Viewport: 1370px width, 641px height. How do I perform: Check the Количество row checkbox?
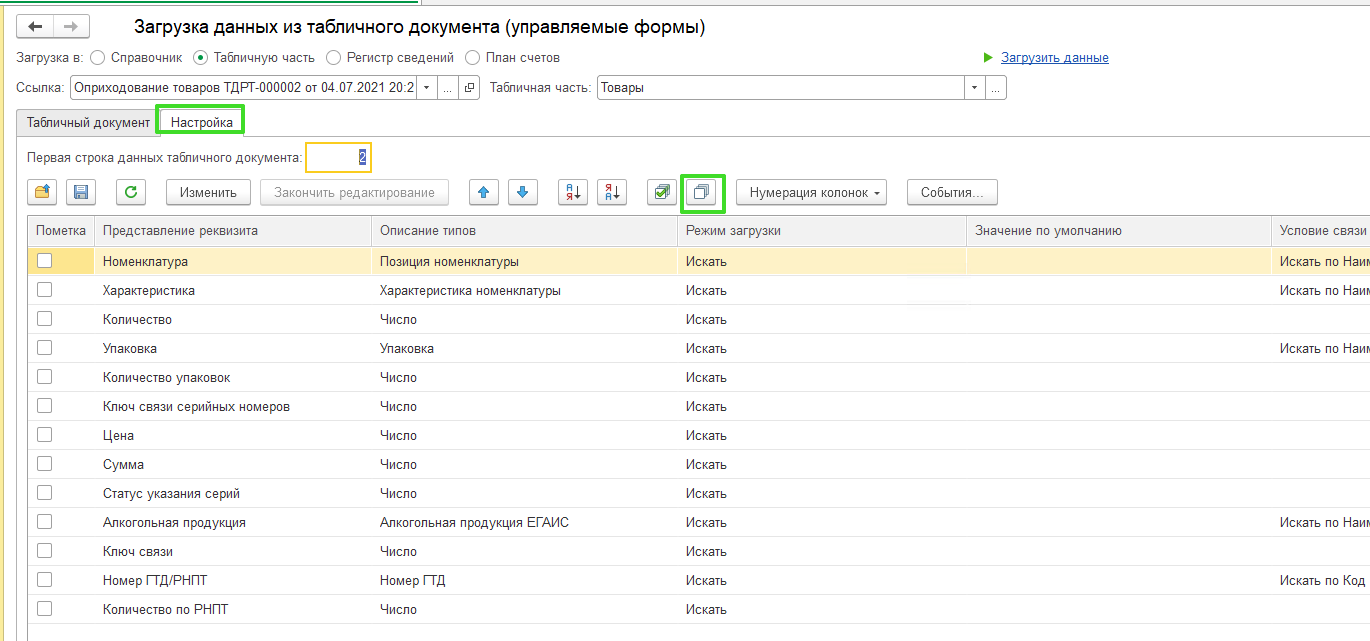point(44,319)
